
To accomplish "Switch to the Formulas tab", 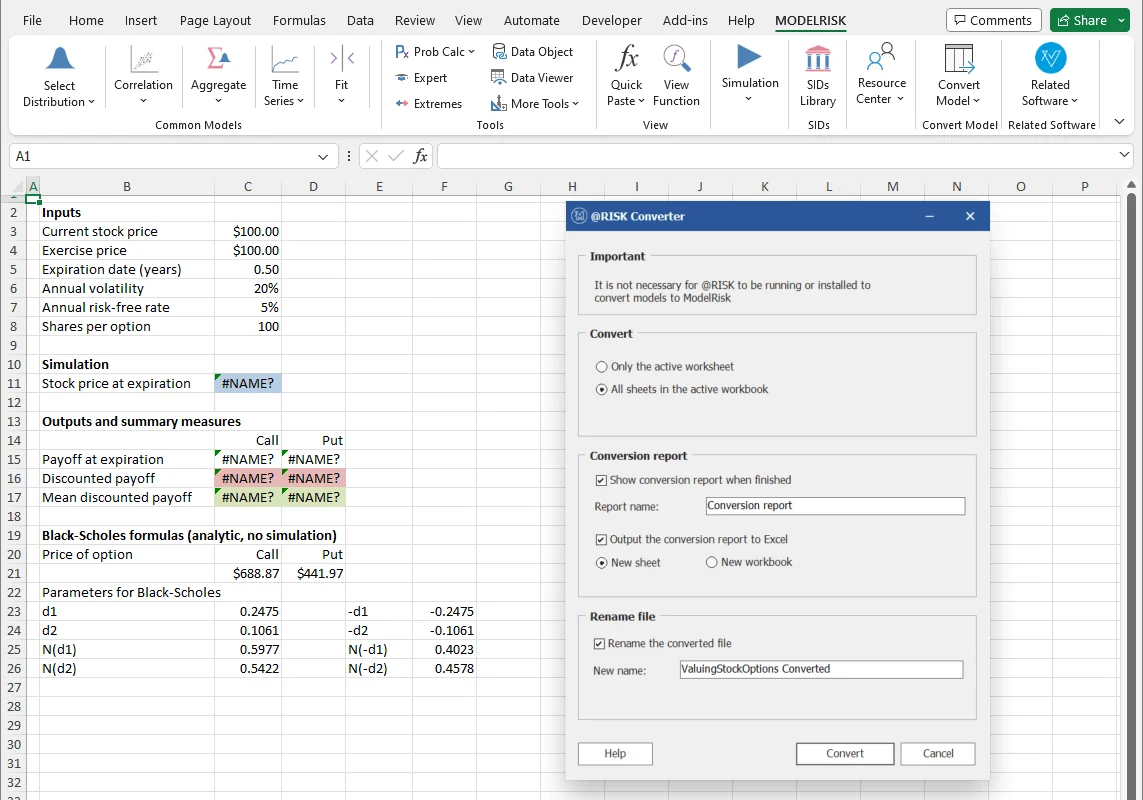I will pyautogui.click(x=299, y=20).
